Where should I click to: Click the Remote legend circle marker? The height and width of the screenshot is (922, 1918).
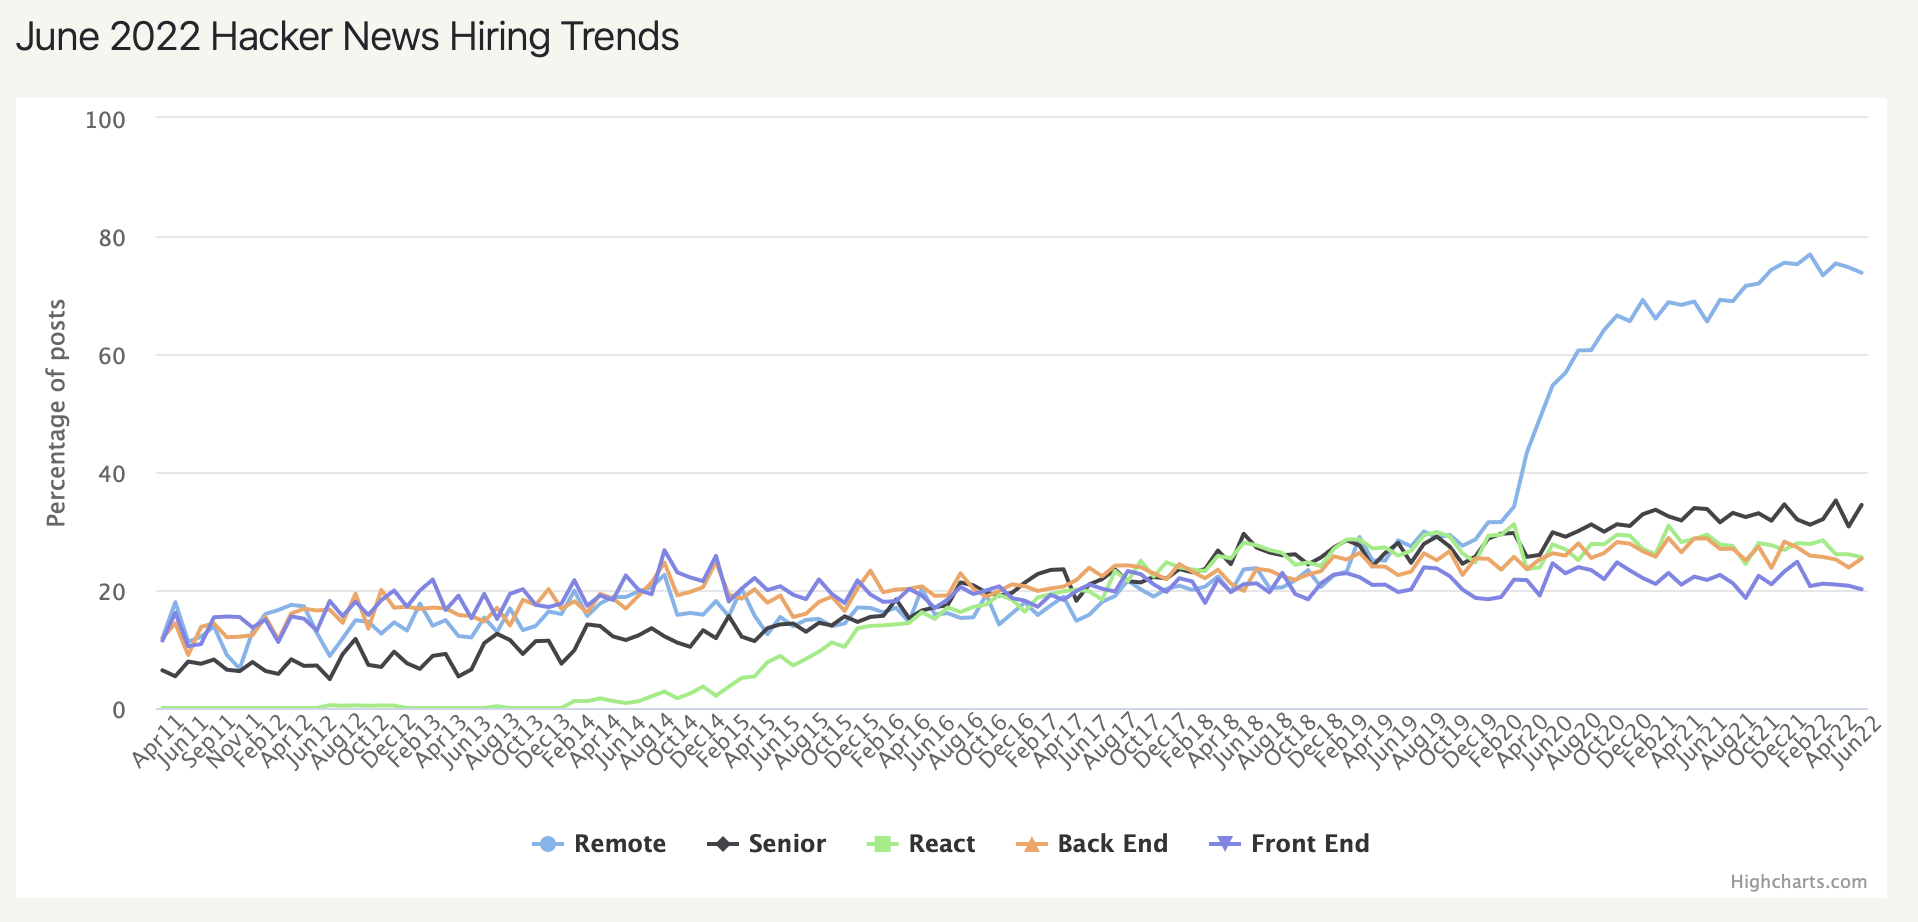[548, 844]
